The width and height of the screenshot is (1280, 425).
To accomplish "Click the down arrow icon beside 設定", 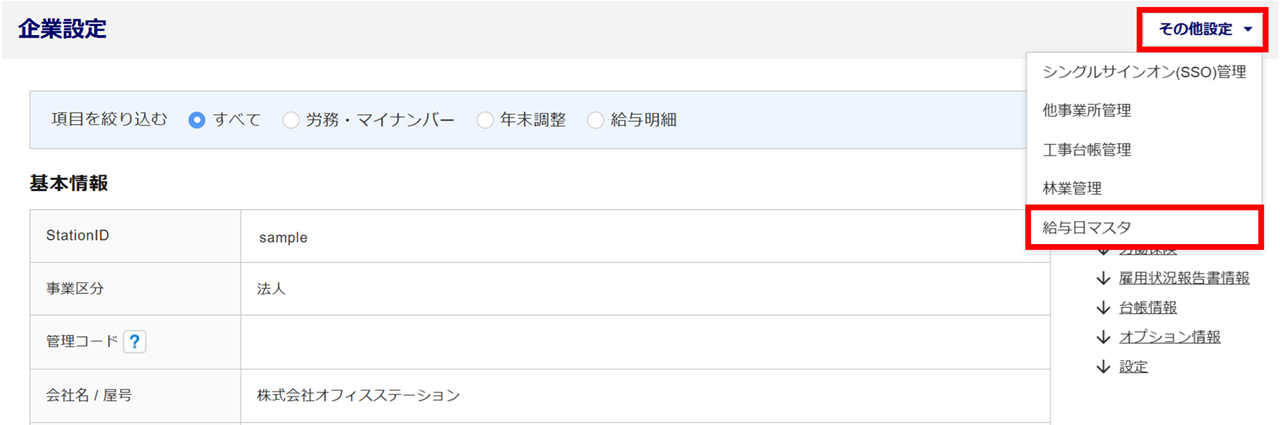I will tap(1103, 366).
